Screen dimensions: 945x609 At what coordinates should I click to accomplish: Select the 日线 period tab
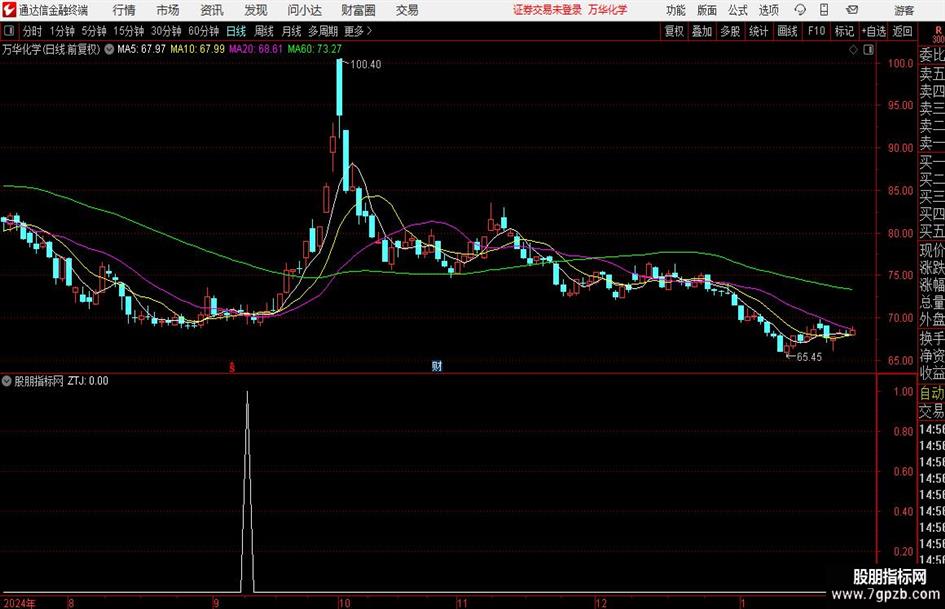tap(236, 31)
